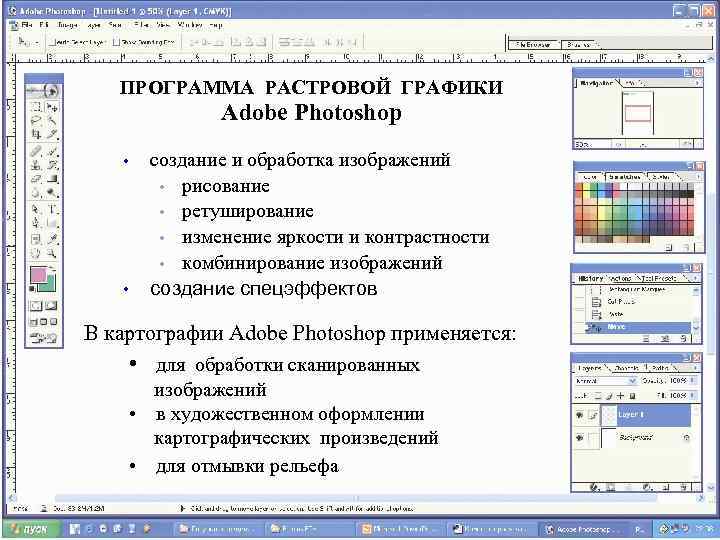This screenshot has height=540, width=720.
Task: Toggle the Auto Select Layer checkbox
Action: (x=53, y=42)
